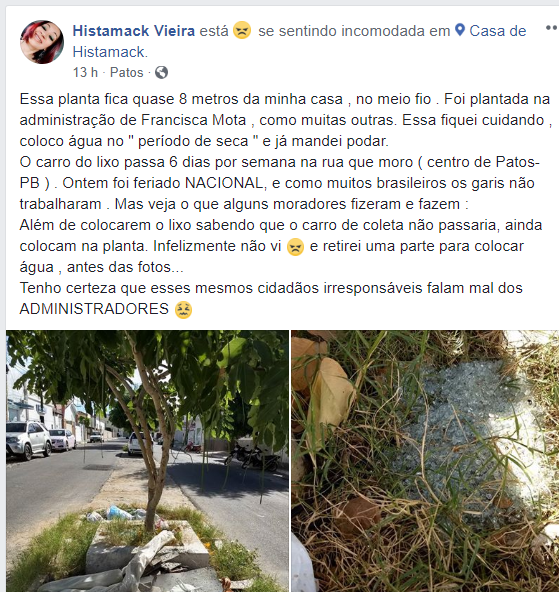Click the white SUV in left photo
559x592 pixels.
tap(28, 440)
